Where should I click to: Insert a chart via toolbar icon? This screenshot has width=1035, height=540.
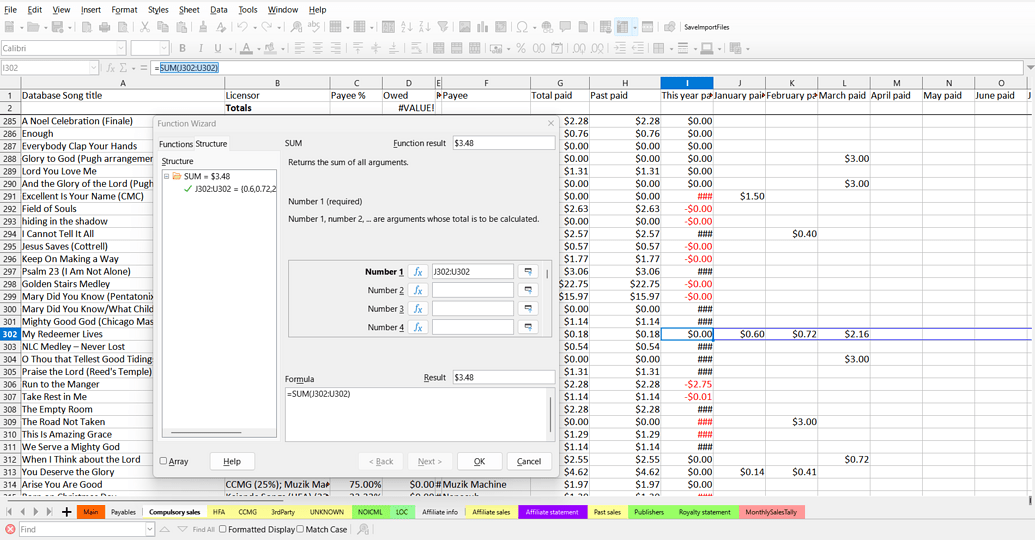pos(483,27)
